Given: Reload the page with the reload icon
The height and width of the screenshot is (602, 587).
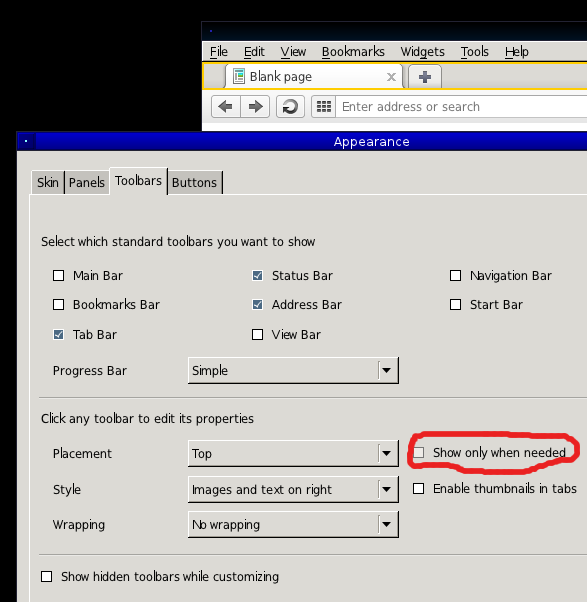Looking at the screenshot, I should (290, 106).
